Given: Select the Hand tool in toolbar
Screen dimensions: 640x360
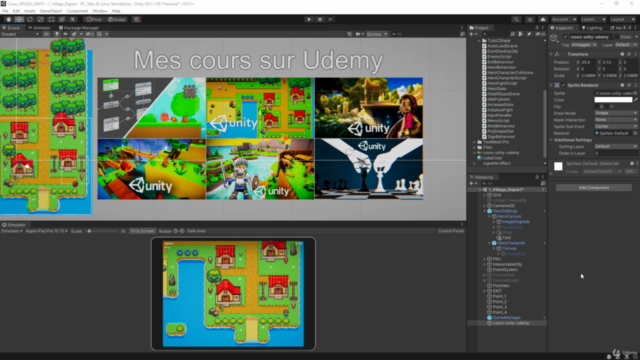Looking at the screenshot, I should click(8, 19).
